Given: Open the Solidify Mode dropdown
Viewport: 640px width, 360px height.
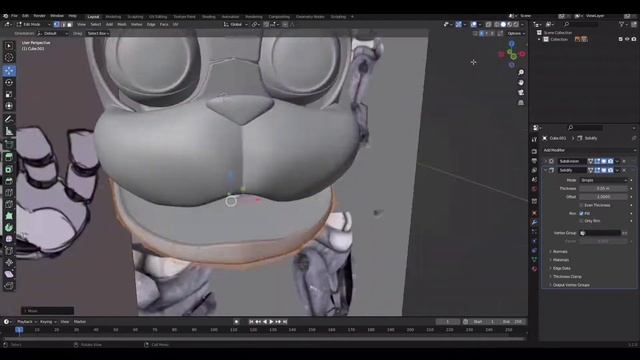Looking at the screenshot, I should point(603,180).
